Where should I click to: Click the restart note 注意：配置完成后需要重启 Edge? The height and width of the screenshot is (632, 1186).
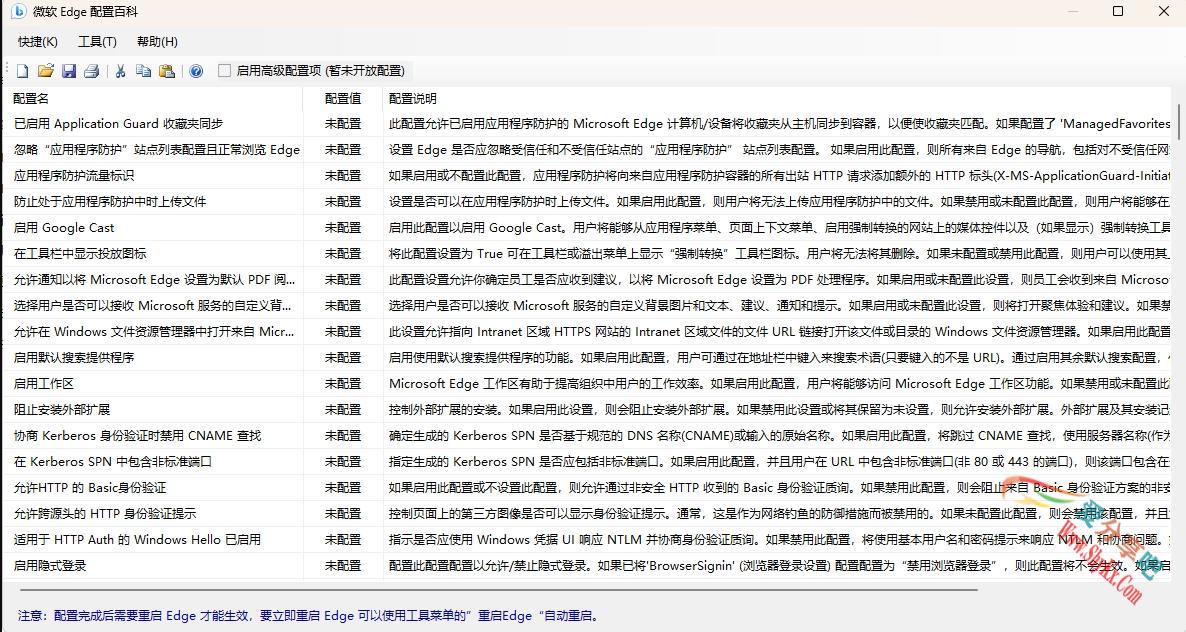(309, 616)
